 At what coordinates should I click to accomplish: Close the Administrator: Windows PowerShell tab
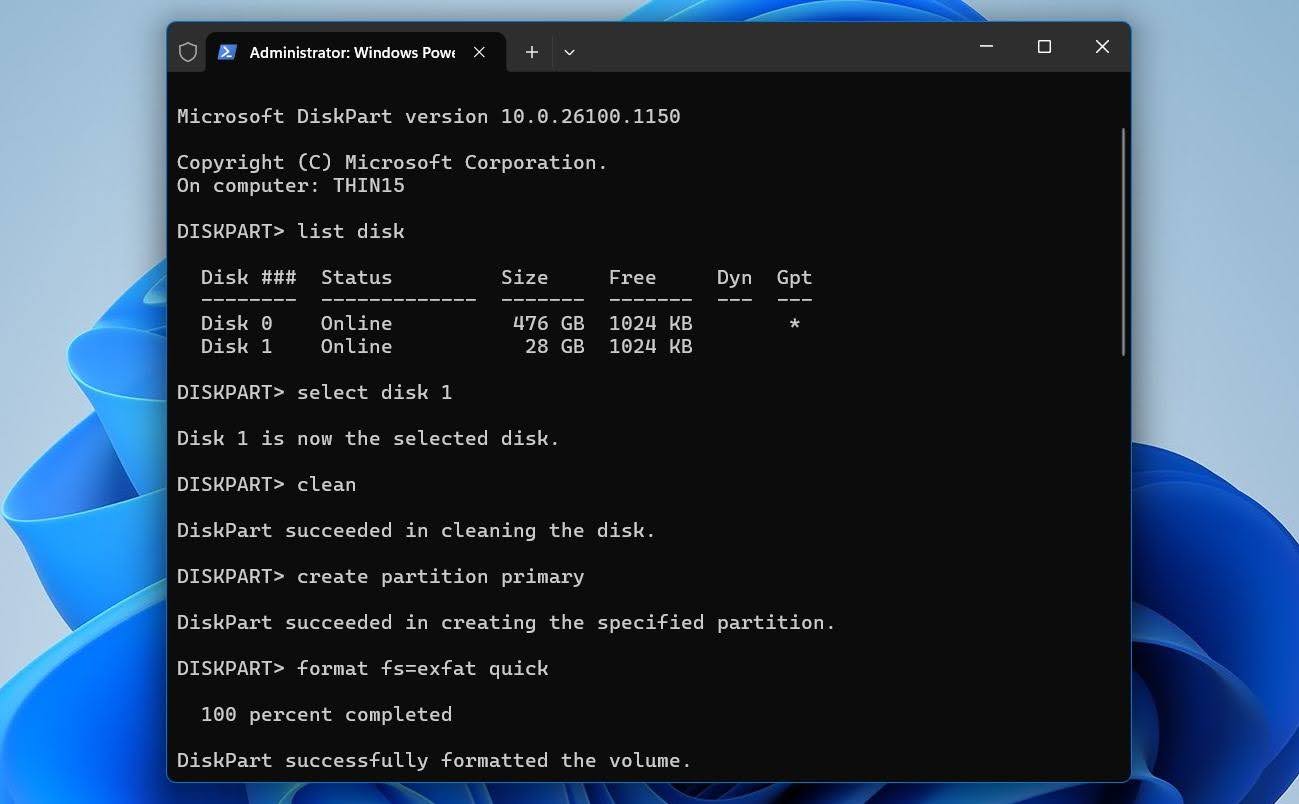coord(479,52)
